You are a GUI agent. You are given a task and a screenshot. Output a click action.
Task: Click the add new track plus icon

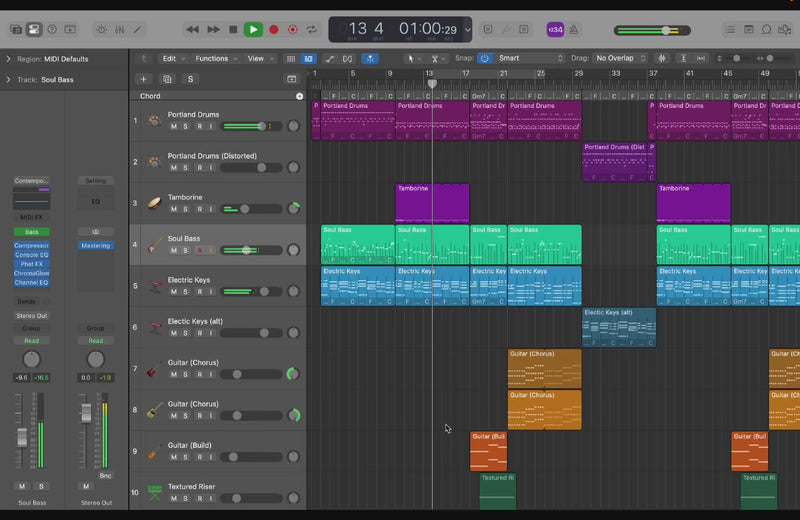[143, 79]
